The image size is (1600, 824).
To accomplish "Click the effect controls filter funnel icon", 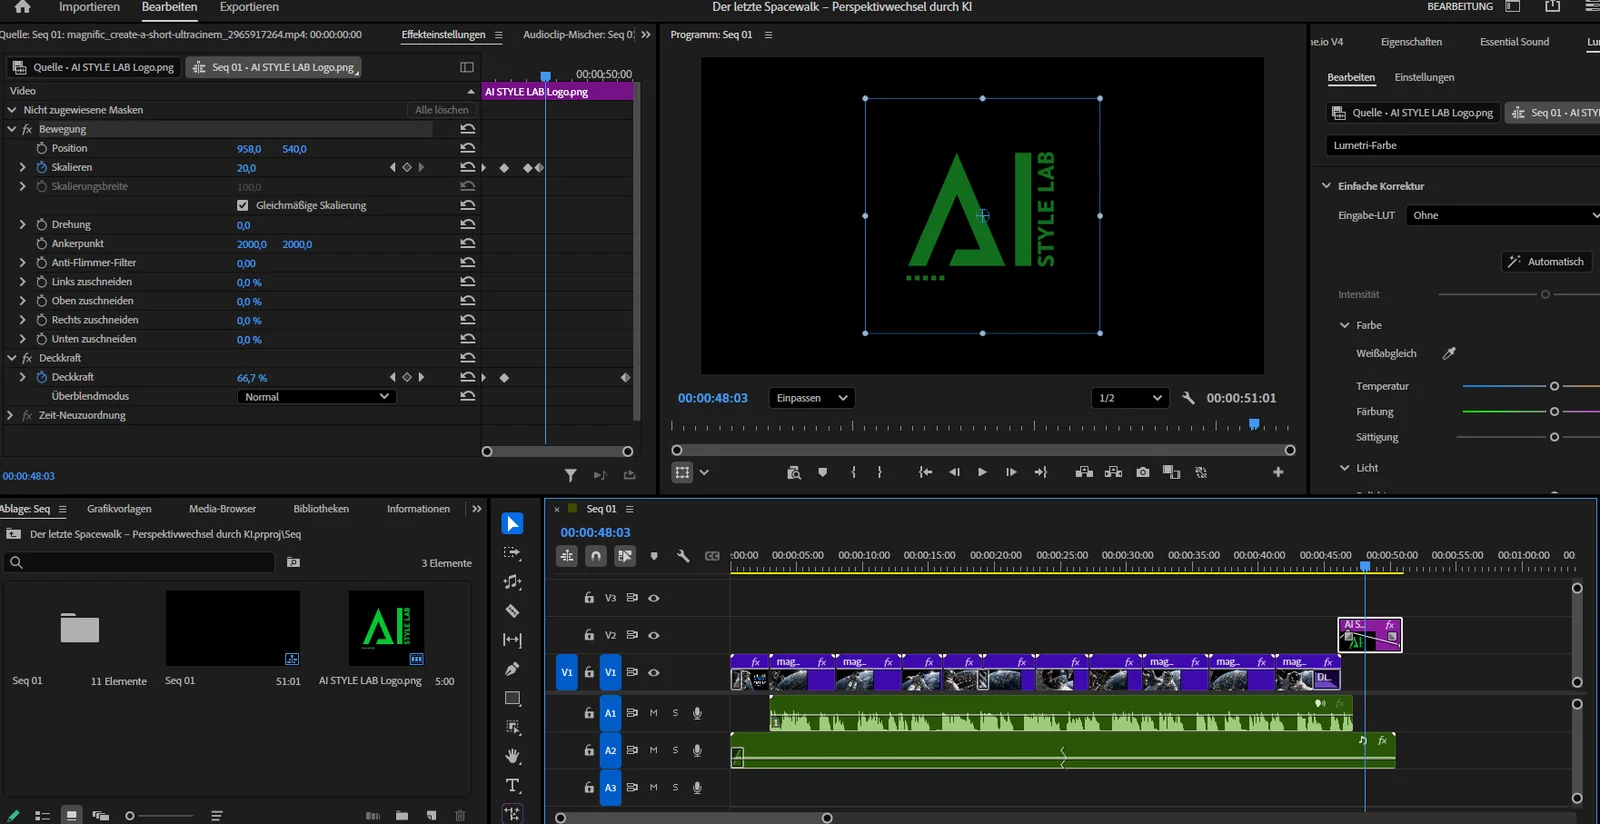I will point(570,475).
